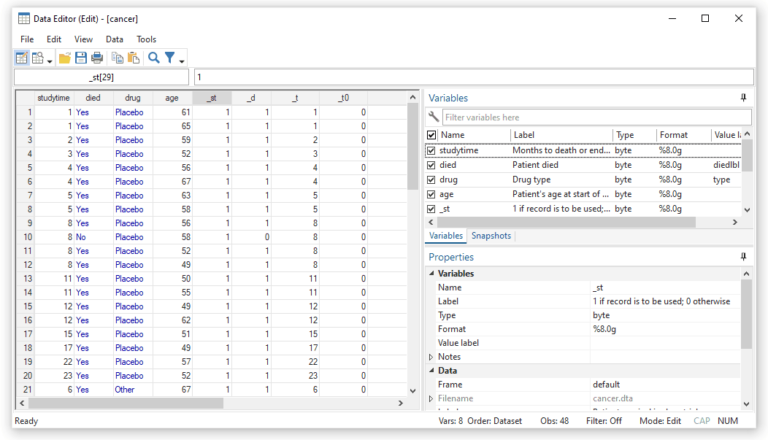Click the Paste clipboard icon
Image resolution: width=768 pixels, height=440 pixels.
tap(133, 58)
